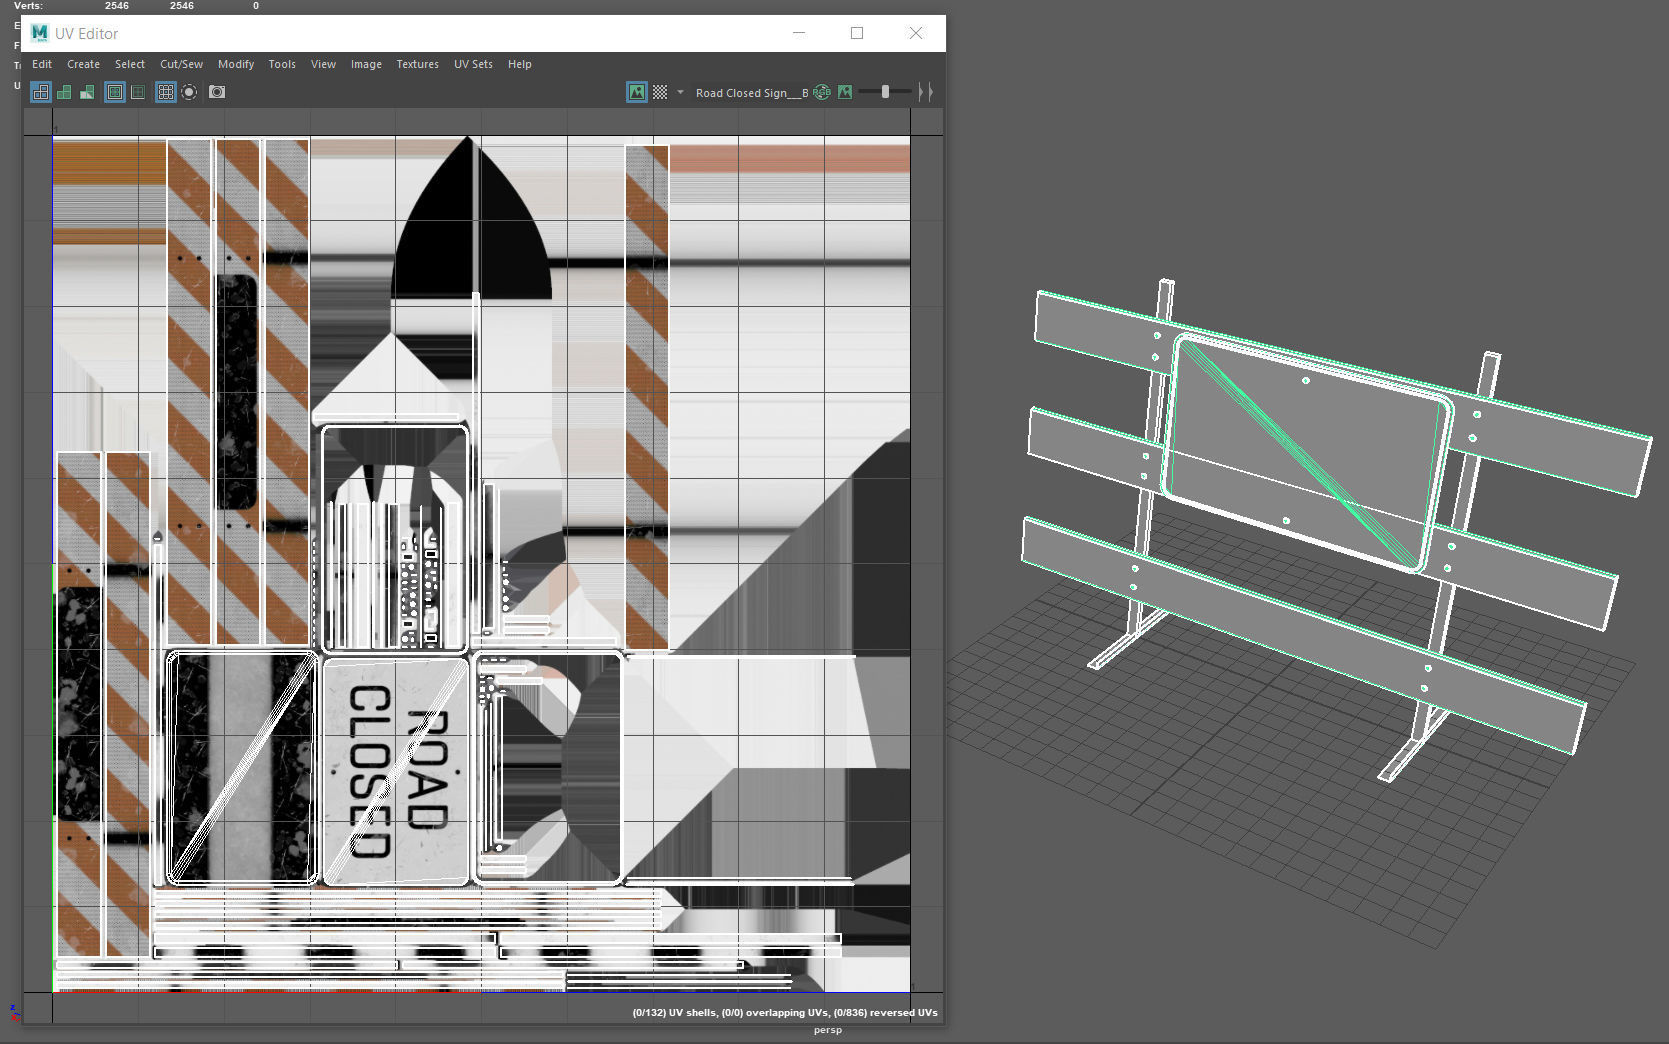Take a UV snapshot with camera icon
Viewport: 1669px width, 1044px height.
(x=217, y=92)
